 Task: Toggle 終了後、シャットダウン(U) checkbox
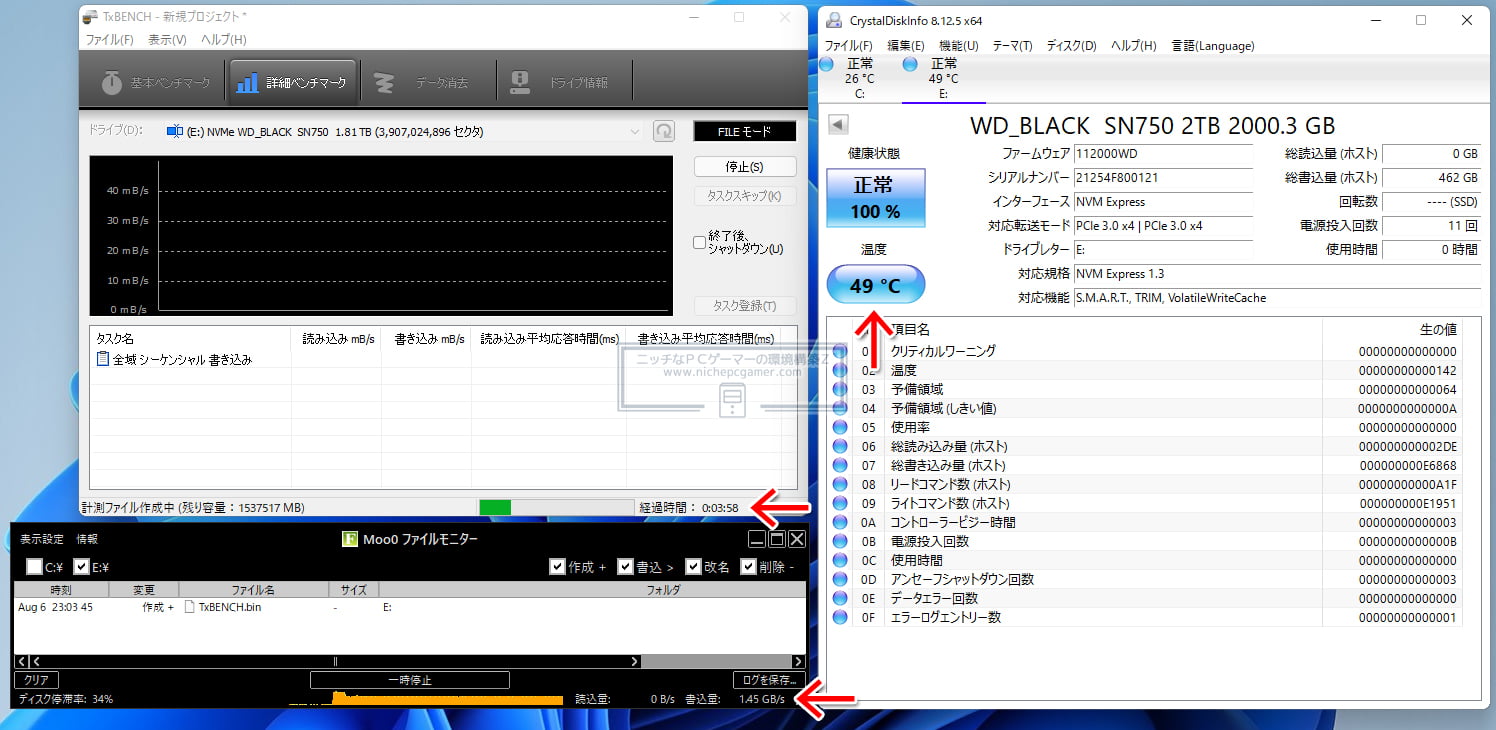point(700,242)
